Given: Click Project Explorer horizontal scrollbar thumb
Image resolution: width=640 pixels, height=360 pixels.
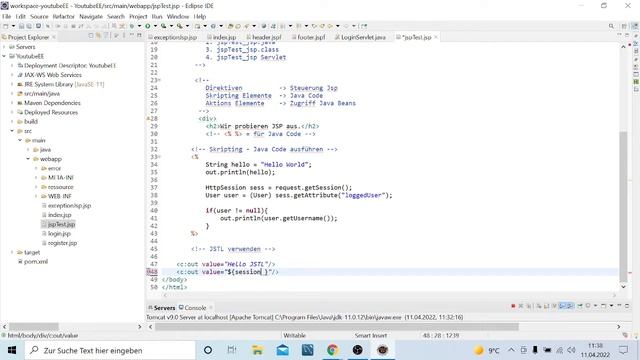Looking at the screenshot, I should [33, 327].
